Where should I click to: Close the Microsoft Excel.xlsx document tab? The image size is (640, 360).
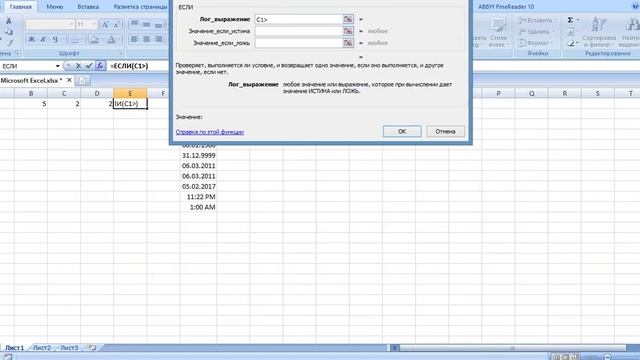69,80
